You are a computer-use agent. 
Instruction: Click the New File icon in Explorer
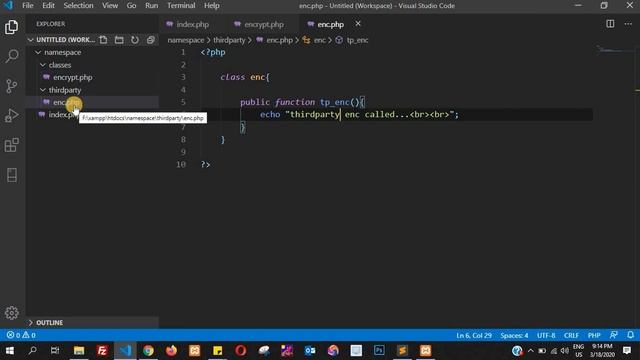coord(103,40)
